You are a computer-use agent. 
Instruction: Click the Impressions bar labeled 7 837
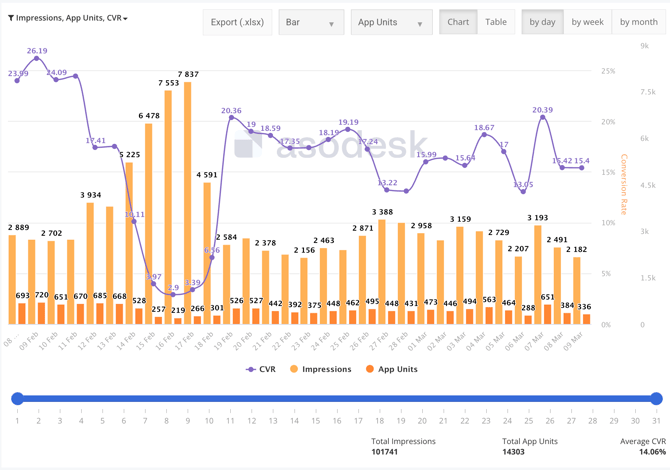point(187,200)
